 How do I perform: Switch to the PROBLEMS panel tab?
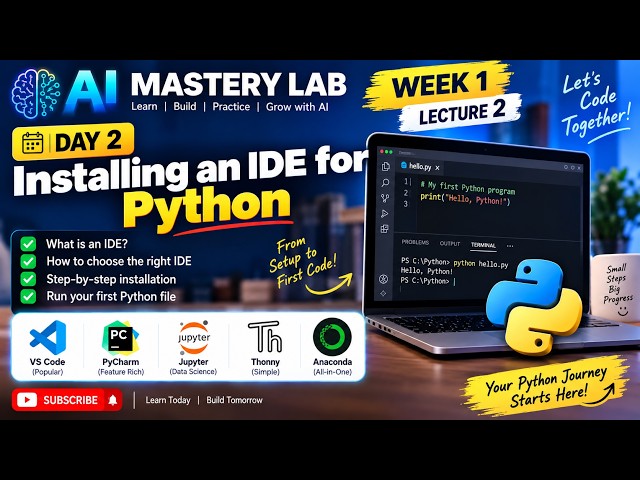pos(415,242)
